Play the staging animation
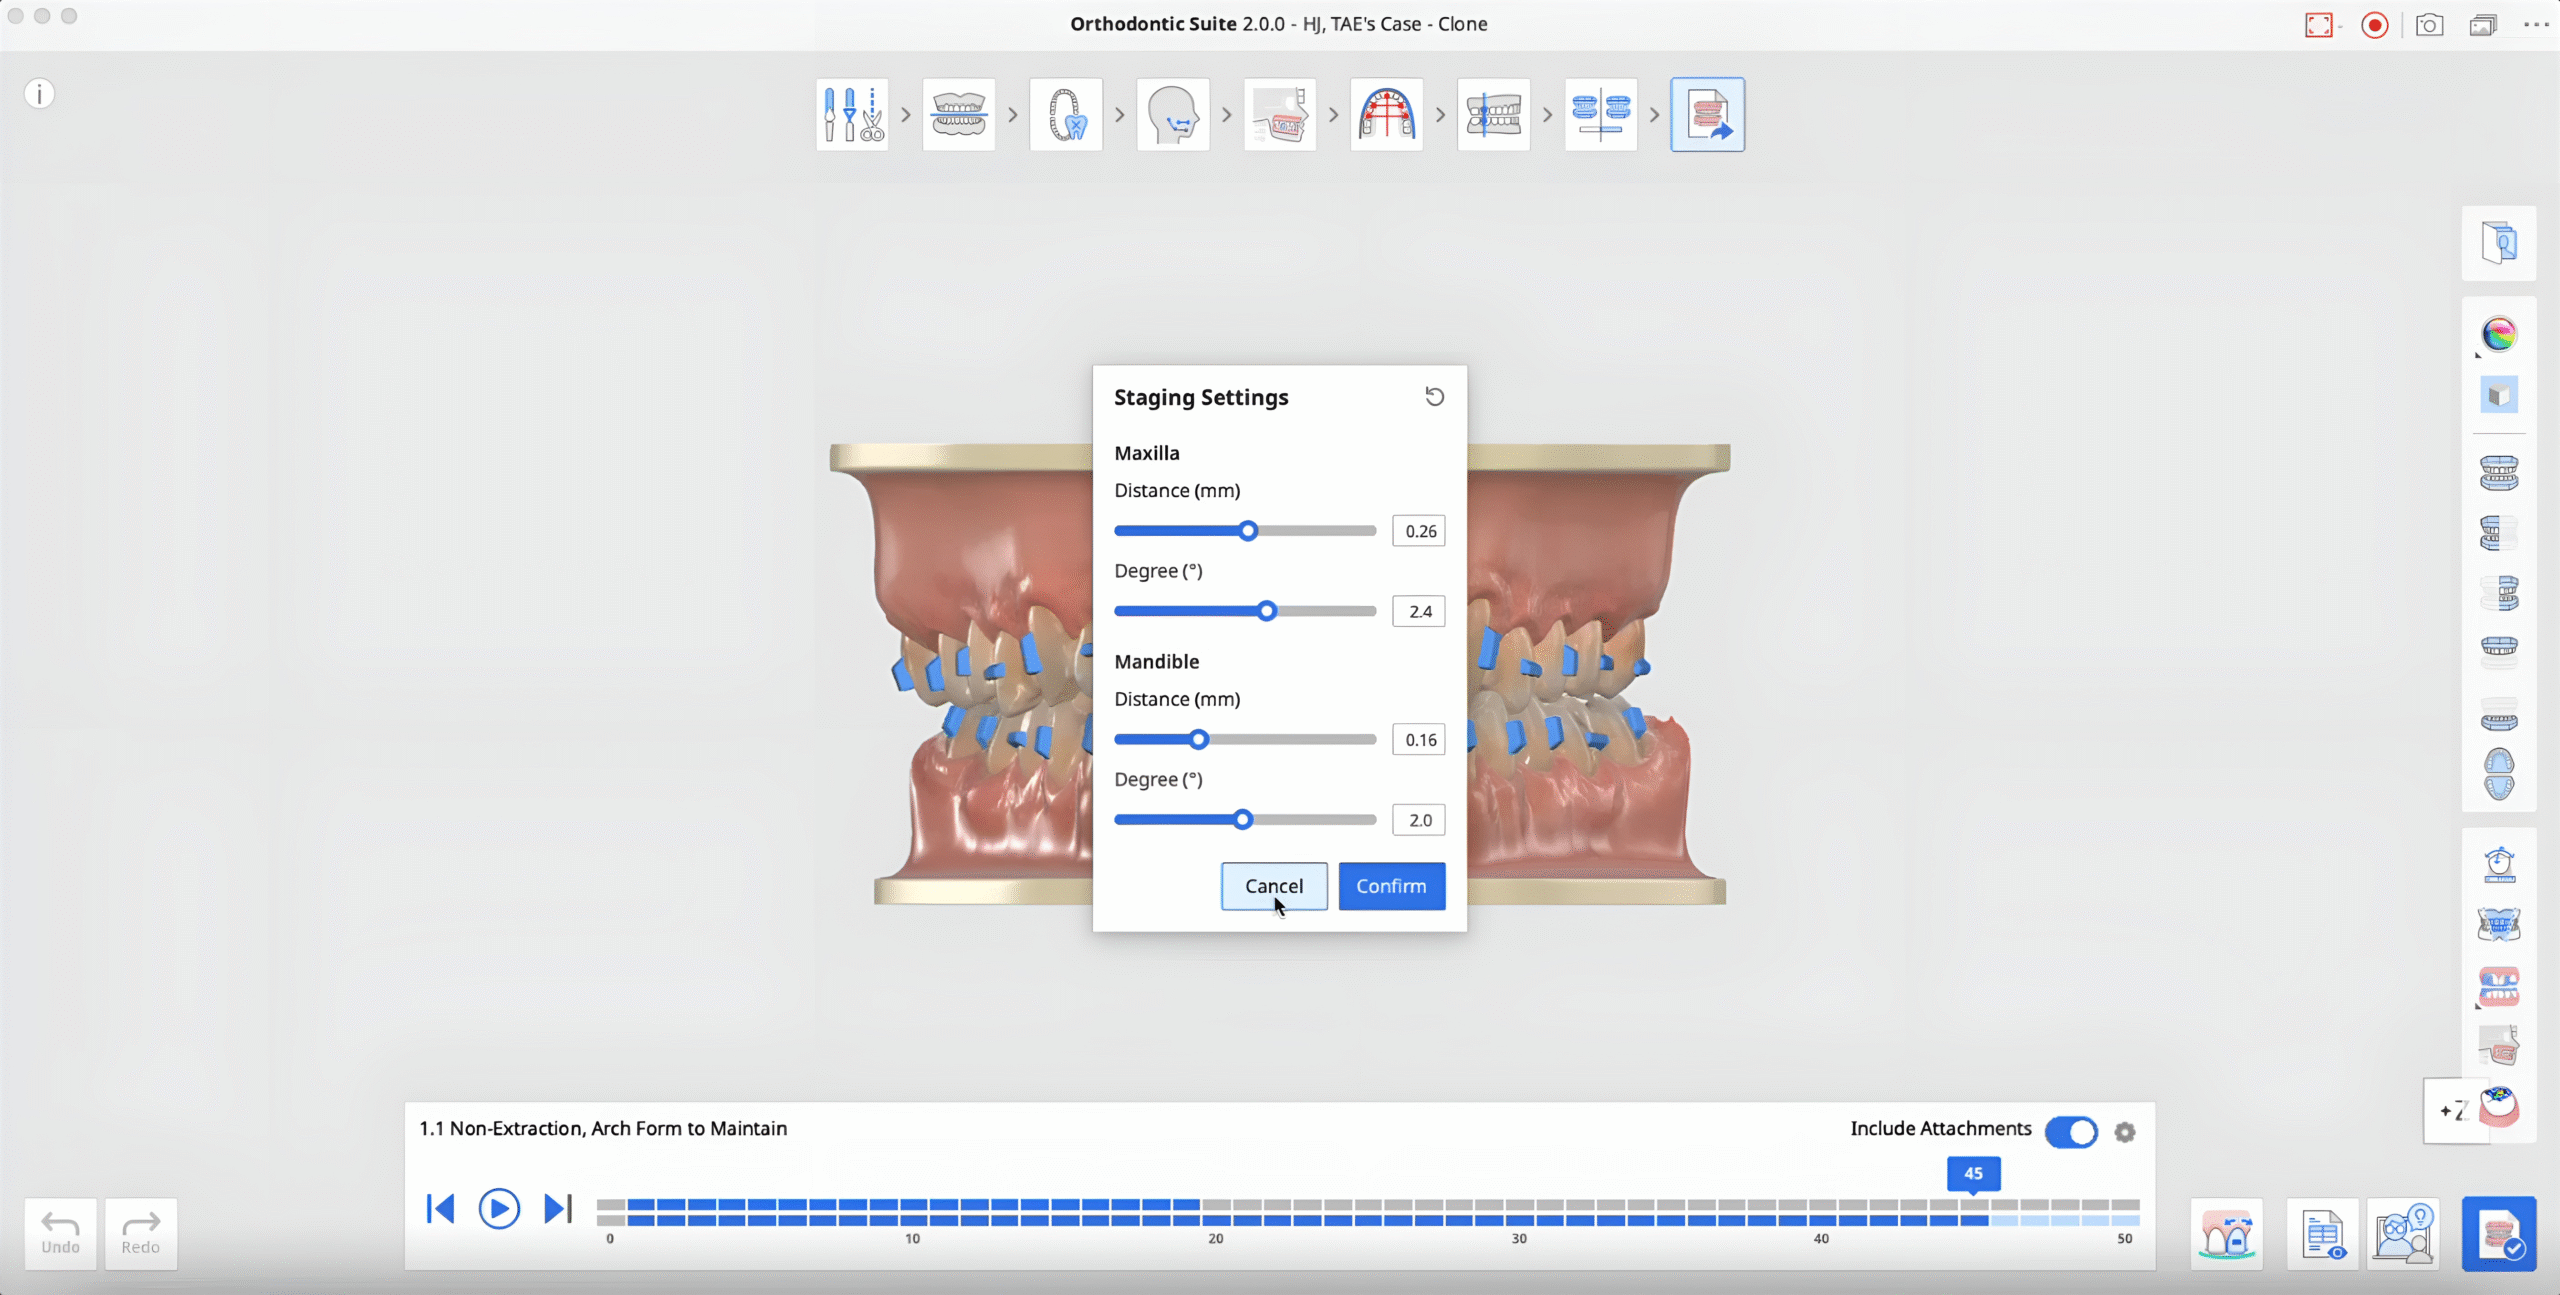This screenshot has width=2560, height=1295. click(x=499, y=1209)
